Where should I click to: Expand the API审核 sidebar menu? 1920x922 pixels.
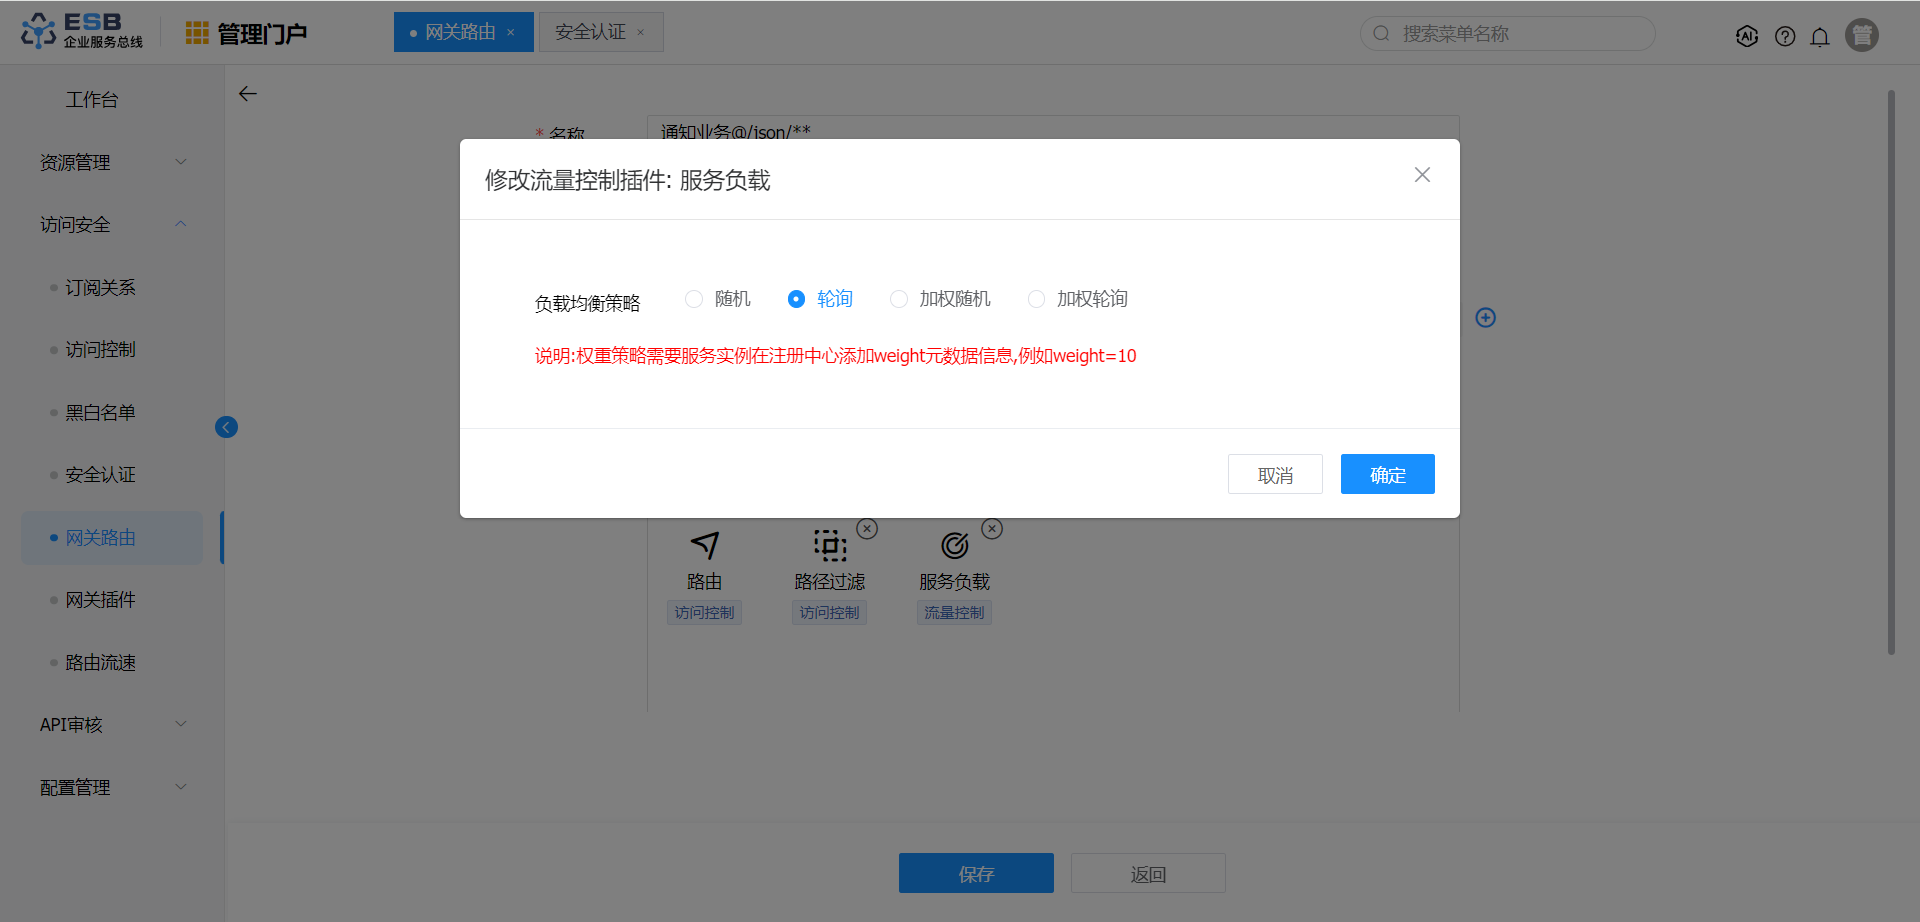[x=112, y=725]
